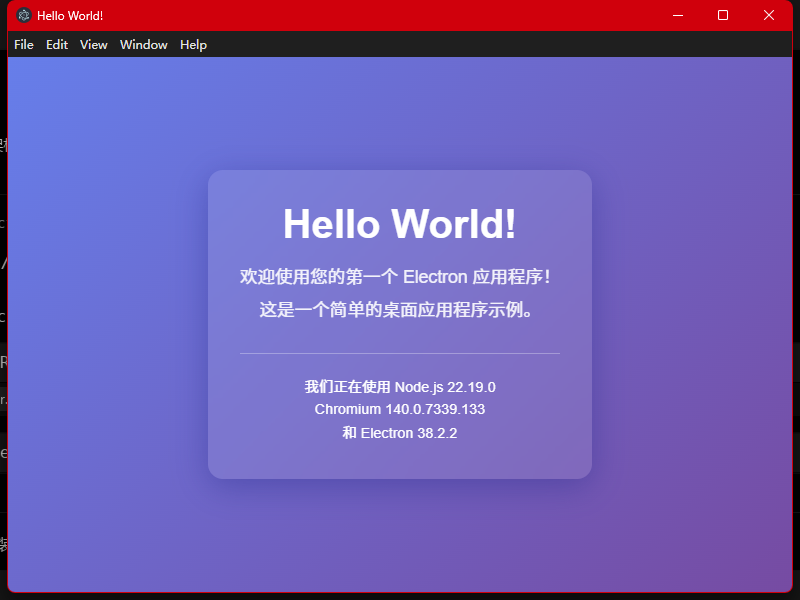This screenshot has width=800, height=600.
Task: Close the Hello World! window
Action: (x=769, y=15)
